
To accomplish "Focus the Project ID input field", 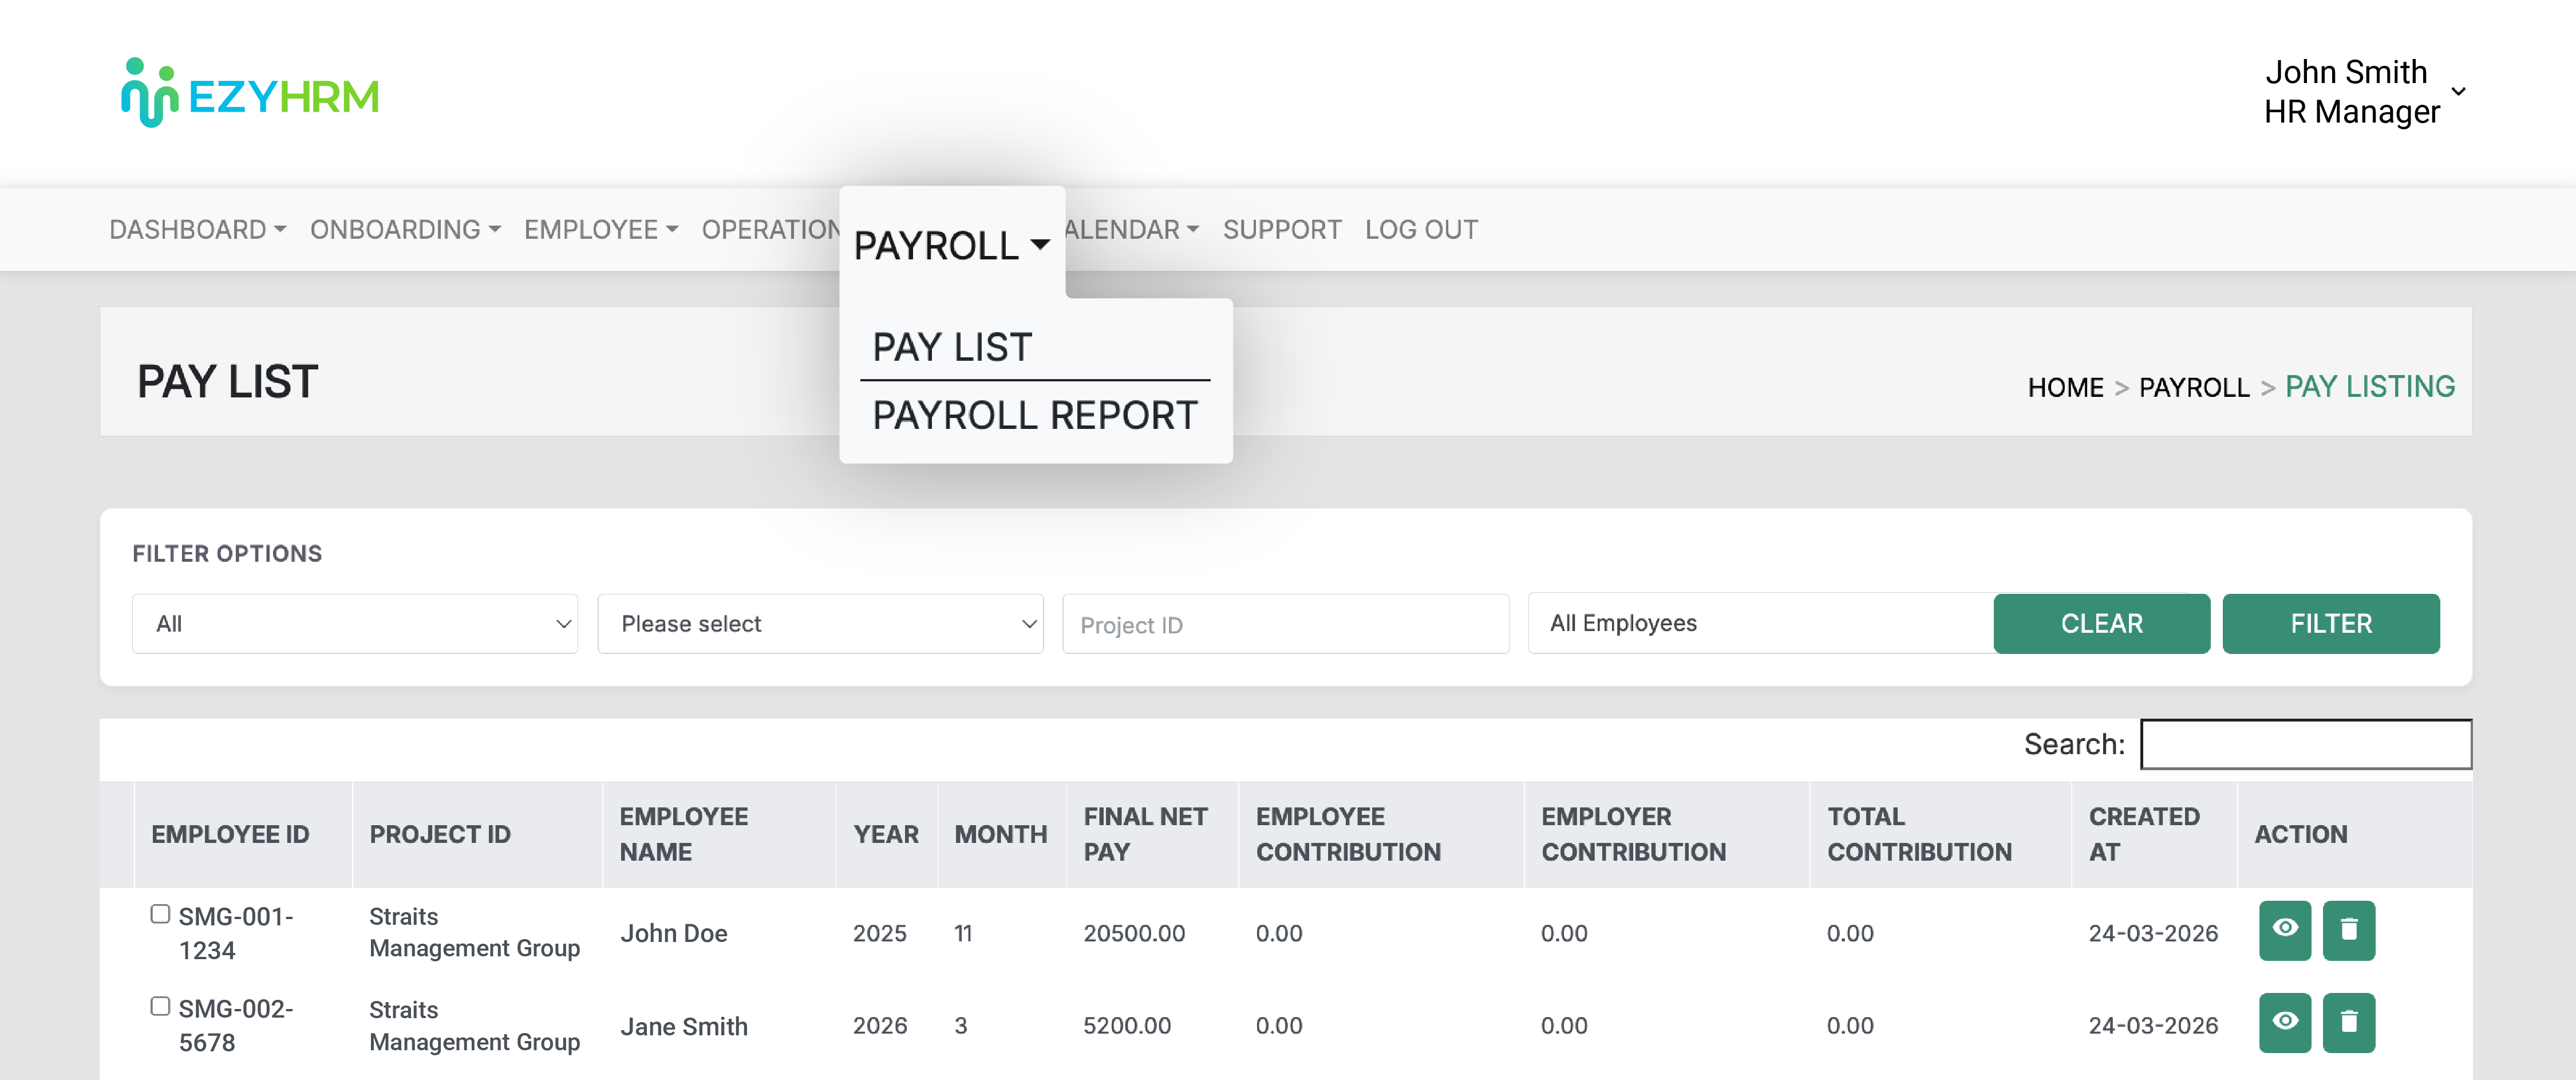I will click(x=1285, y=624).
